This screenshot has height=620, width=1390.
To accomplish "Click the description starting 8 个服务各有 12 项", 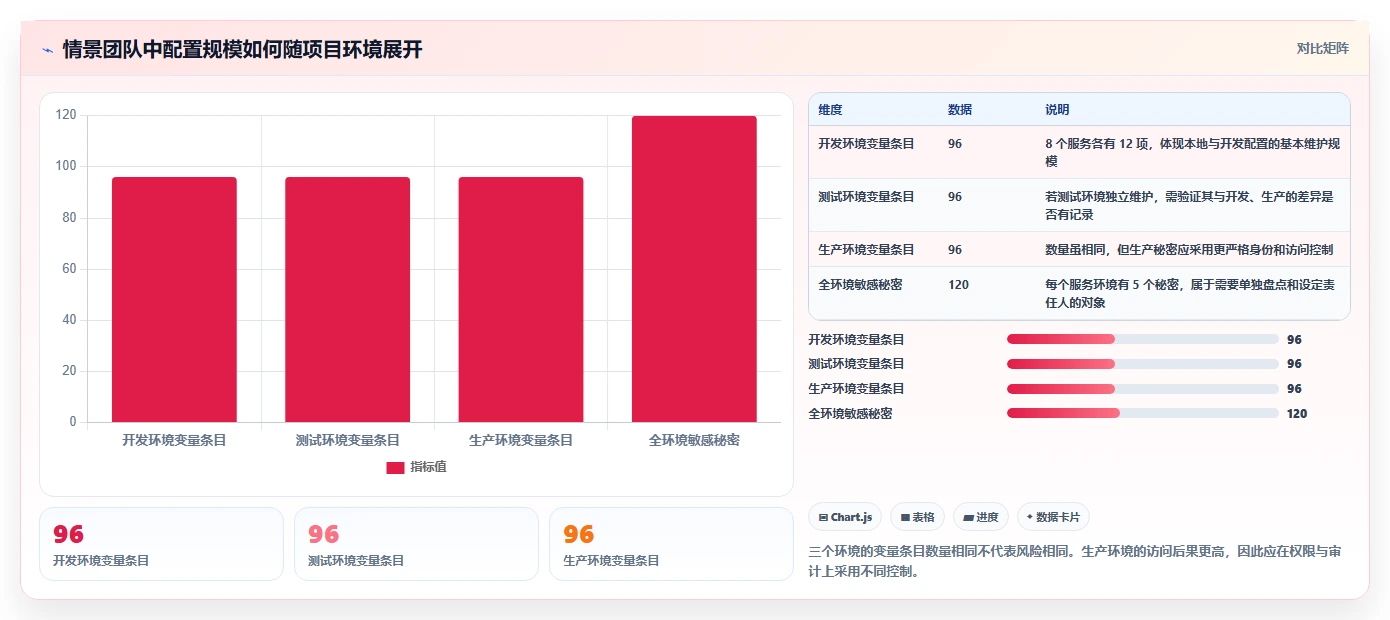I will click(x=1192, y=152).
